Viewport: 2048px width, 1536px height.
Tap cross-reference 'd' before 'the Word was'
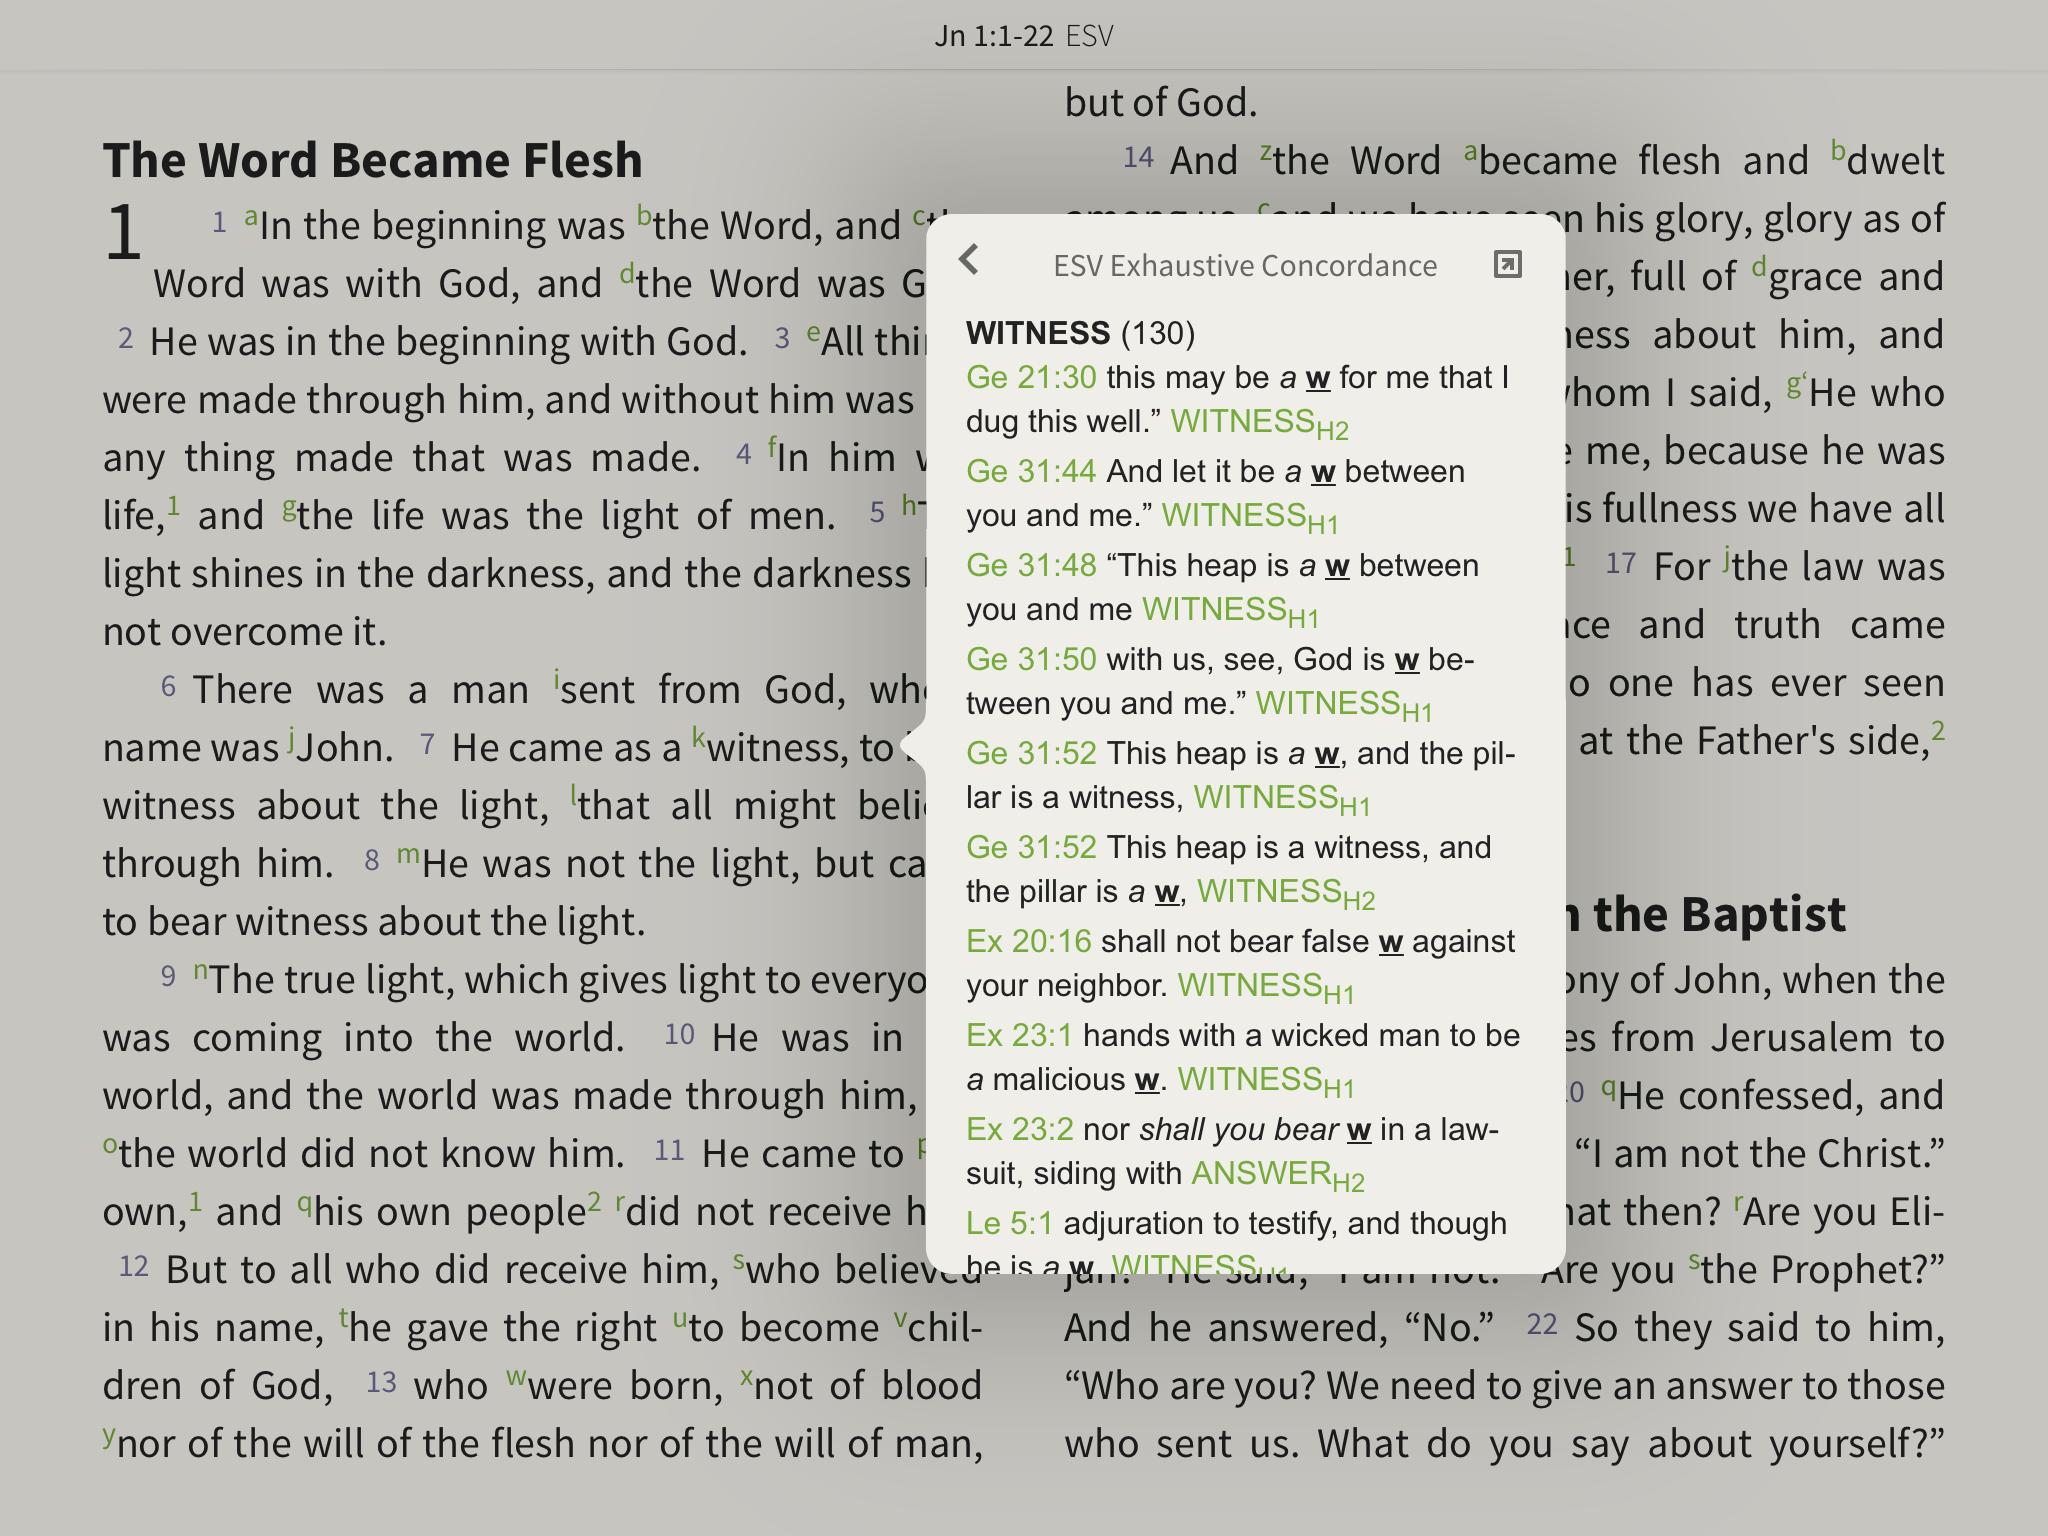click(x=627, y=274)
